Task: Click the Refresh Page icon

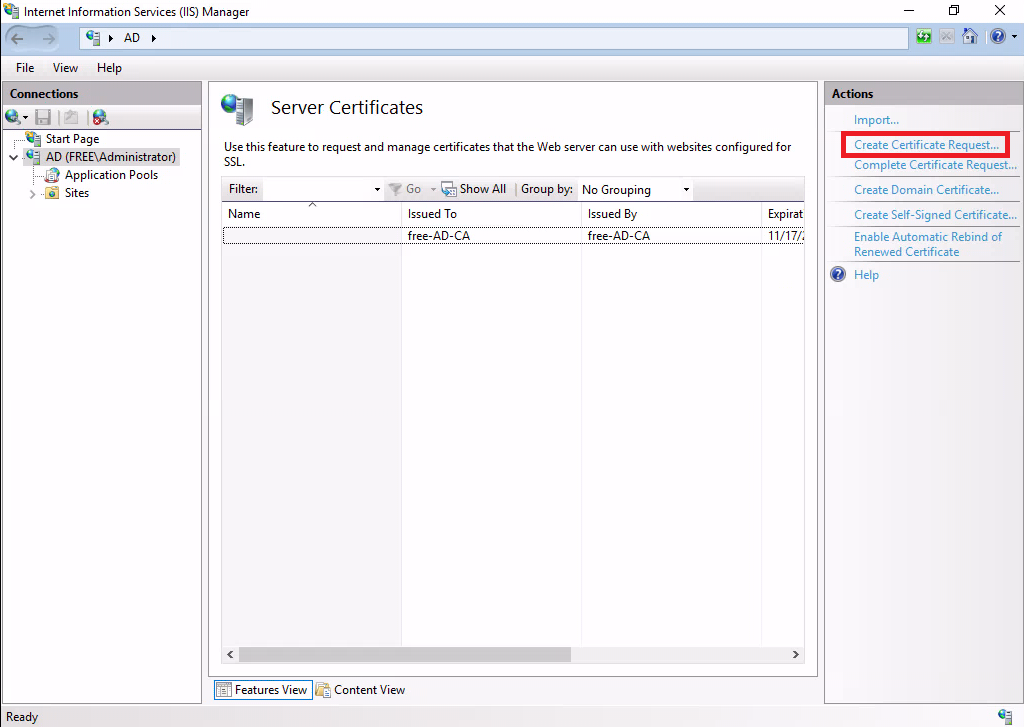Action: point(923,37)
